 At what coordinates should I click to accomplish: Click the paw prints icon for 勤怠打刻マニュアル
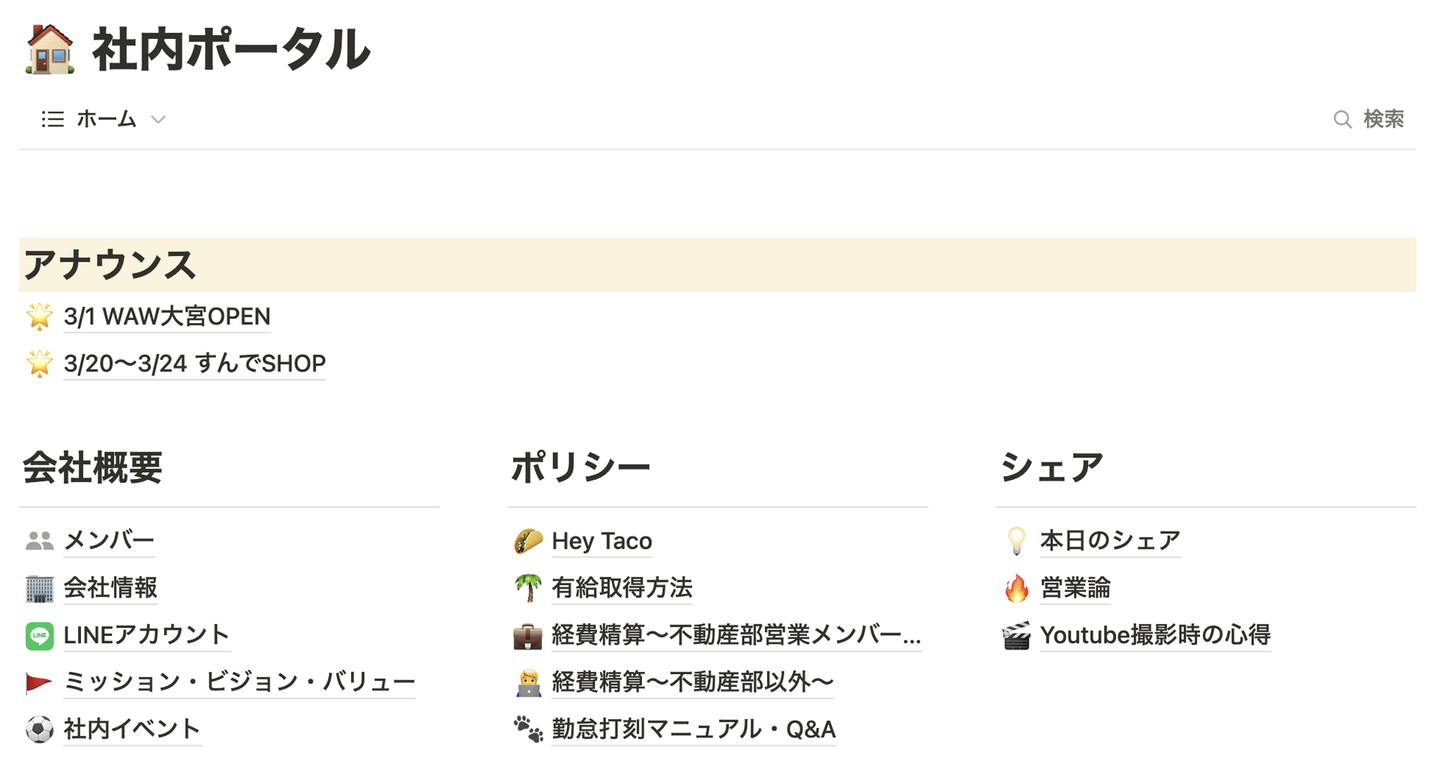click(528, 729)
